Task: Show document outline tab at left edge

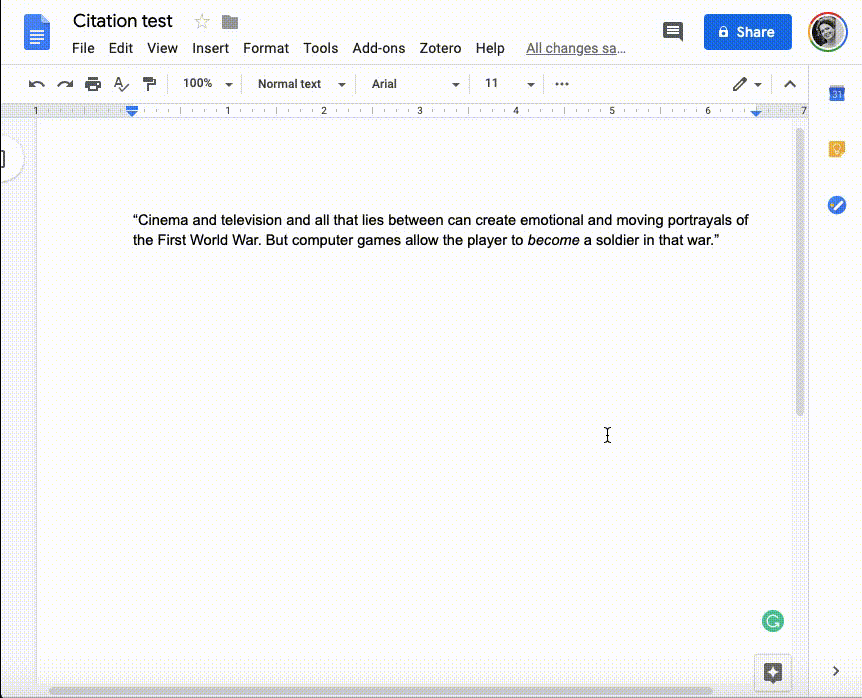Action: click(8, 158)
